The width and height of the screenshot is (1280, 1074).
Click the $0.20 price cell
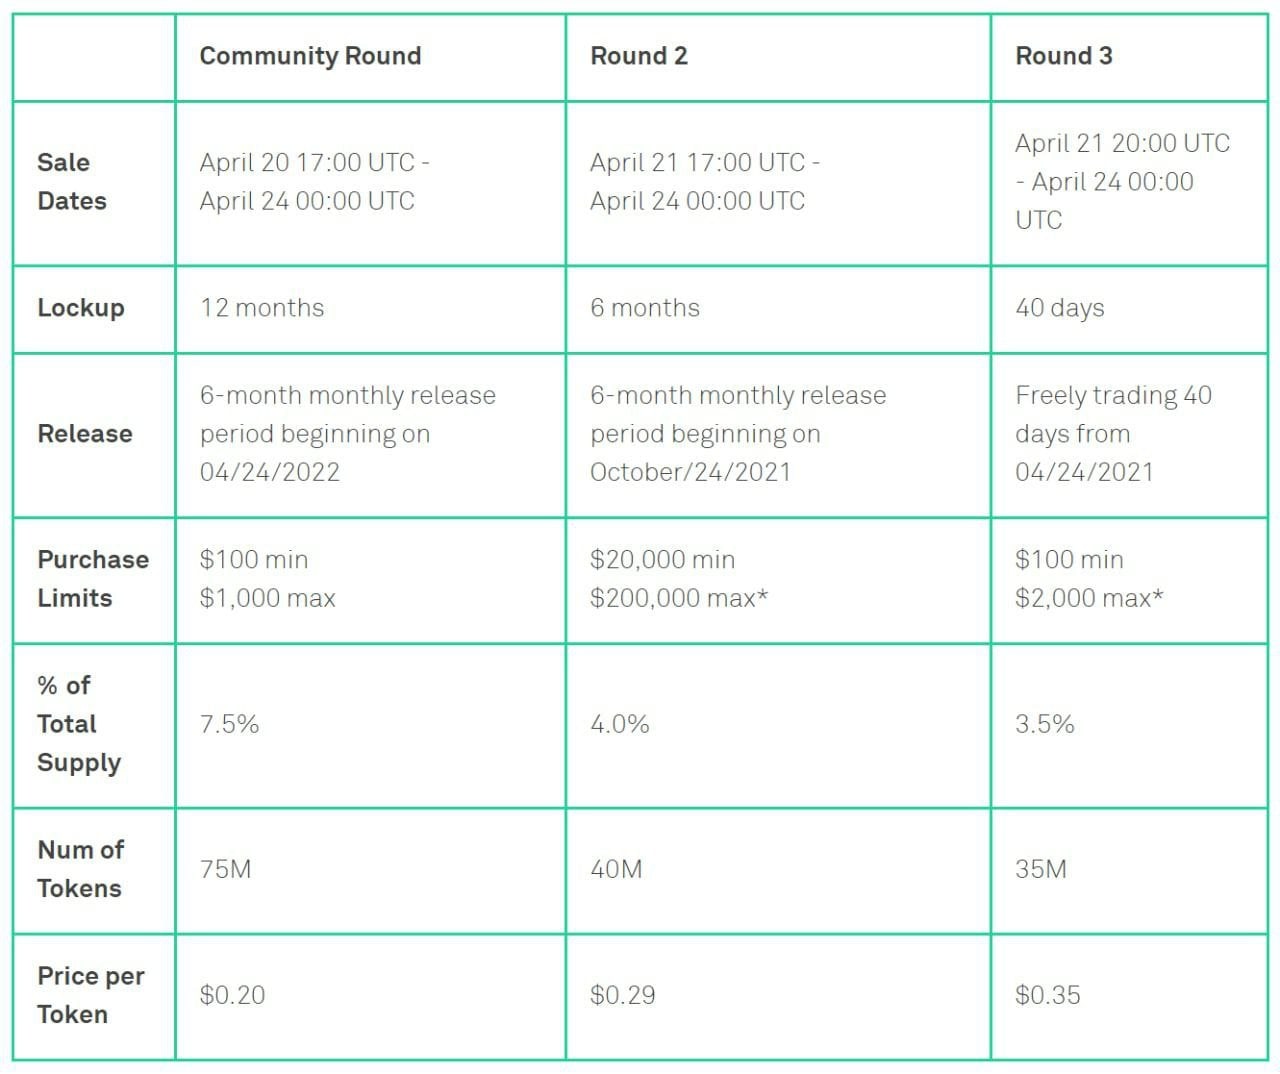(x=232, y=995)
